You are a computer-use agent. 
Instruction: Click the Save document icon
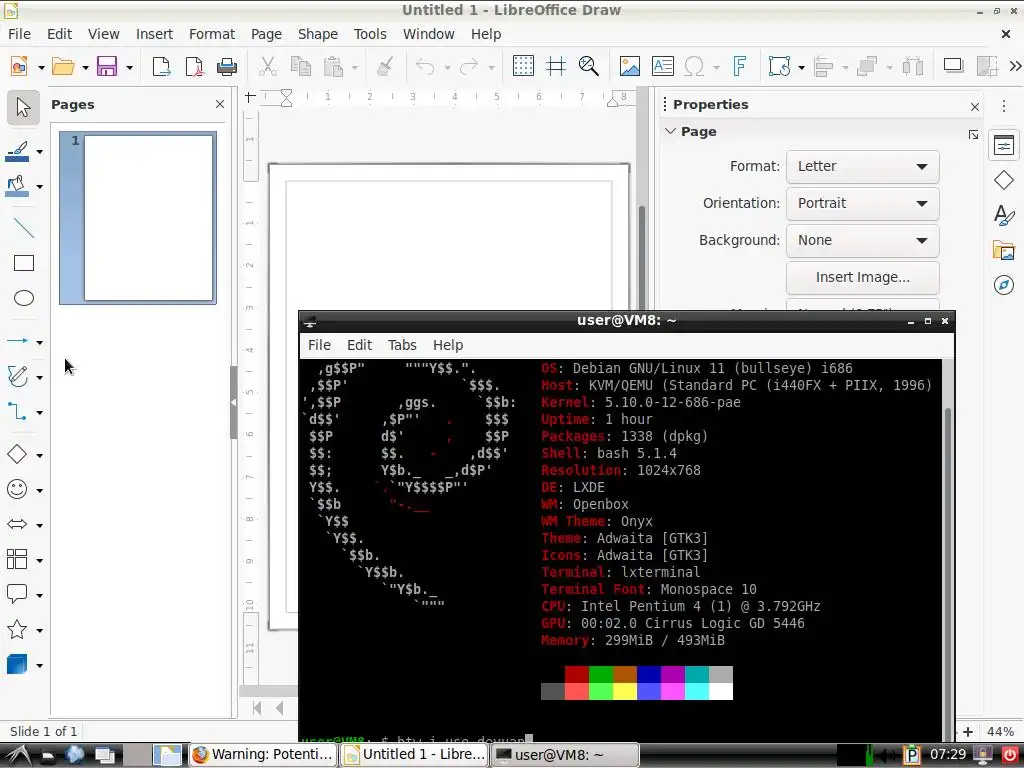pyautogui.click(x=107, y=66)
